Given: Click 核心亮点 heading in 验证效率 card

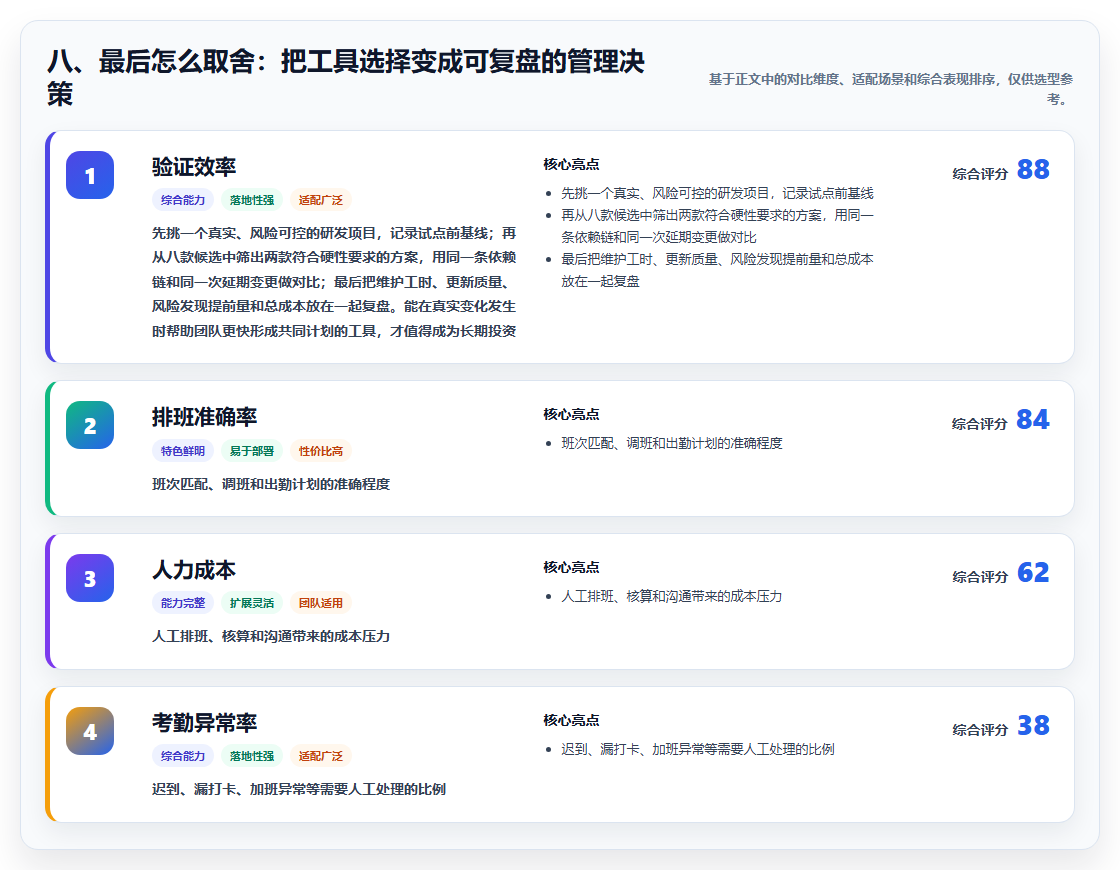Looking at the screenshot, I should (571, 164).
